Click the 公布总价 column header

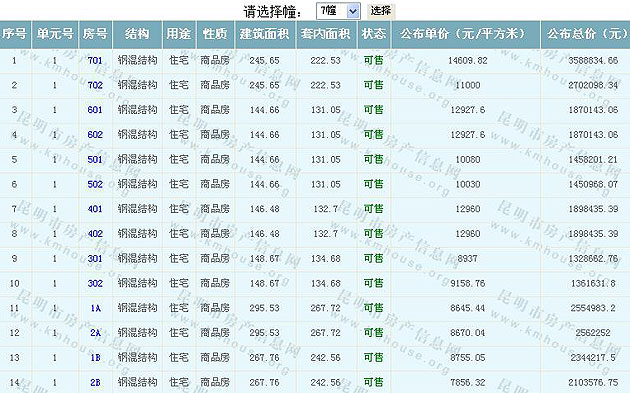[x=586, y=35]
